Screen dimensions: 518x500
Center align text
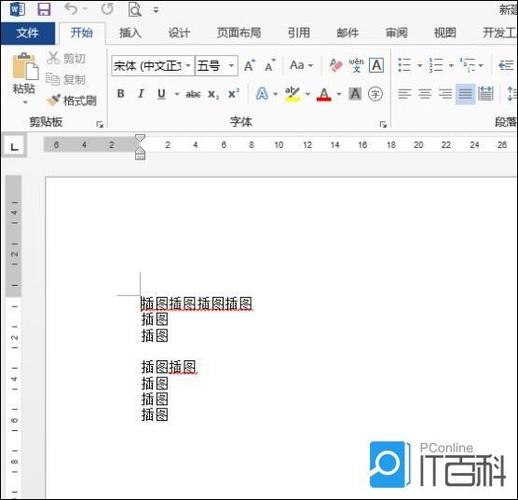pos(425,94)
